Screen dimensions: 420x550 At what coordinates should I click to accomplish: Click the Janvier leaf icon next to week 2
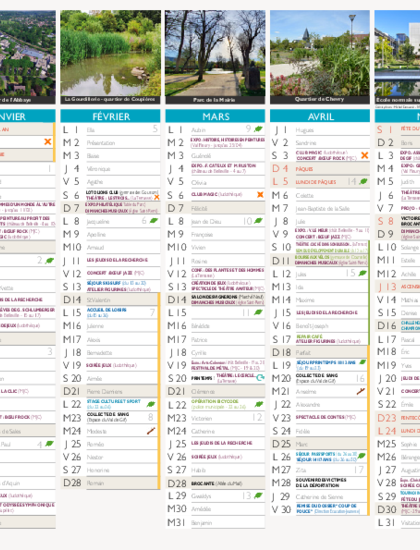(50, 260)
